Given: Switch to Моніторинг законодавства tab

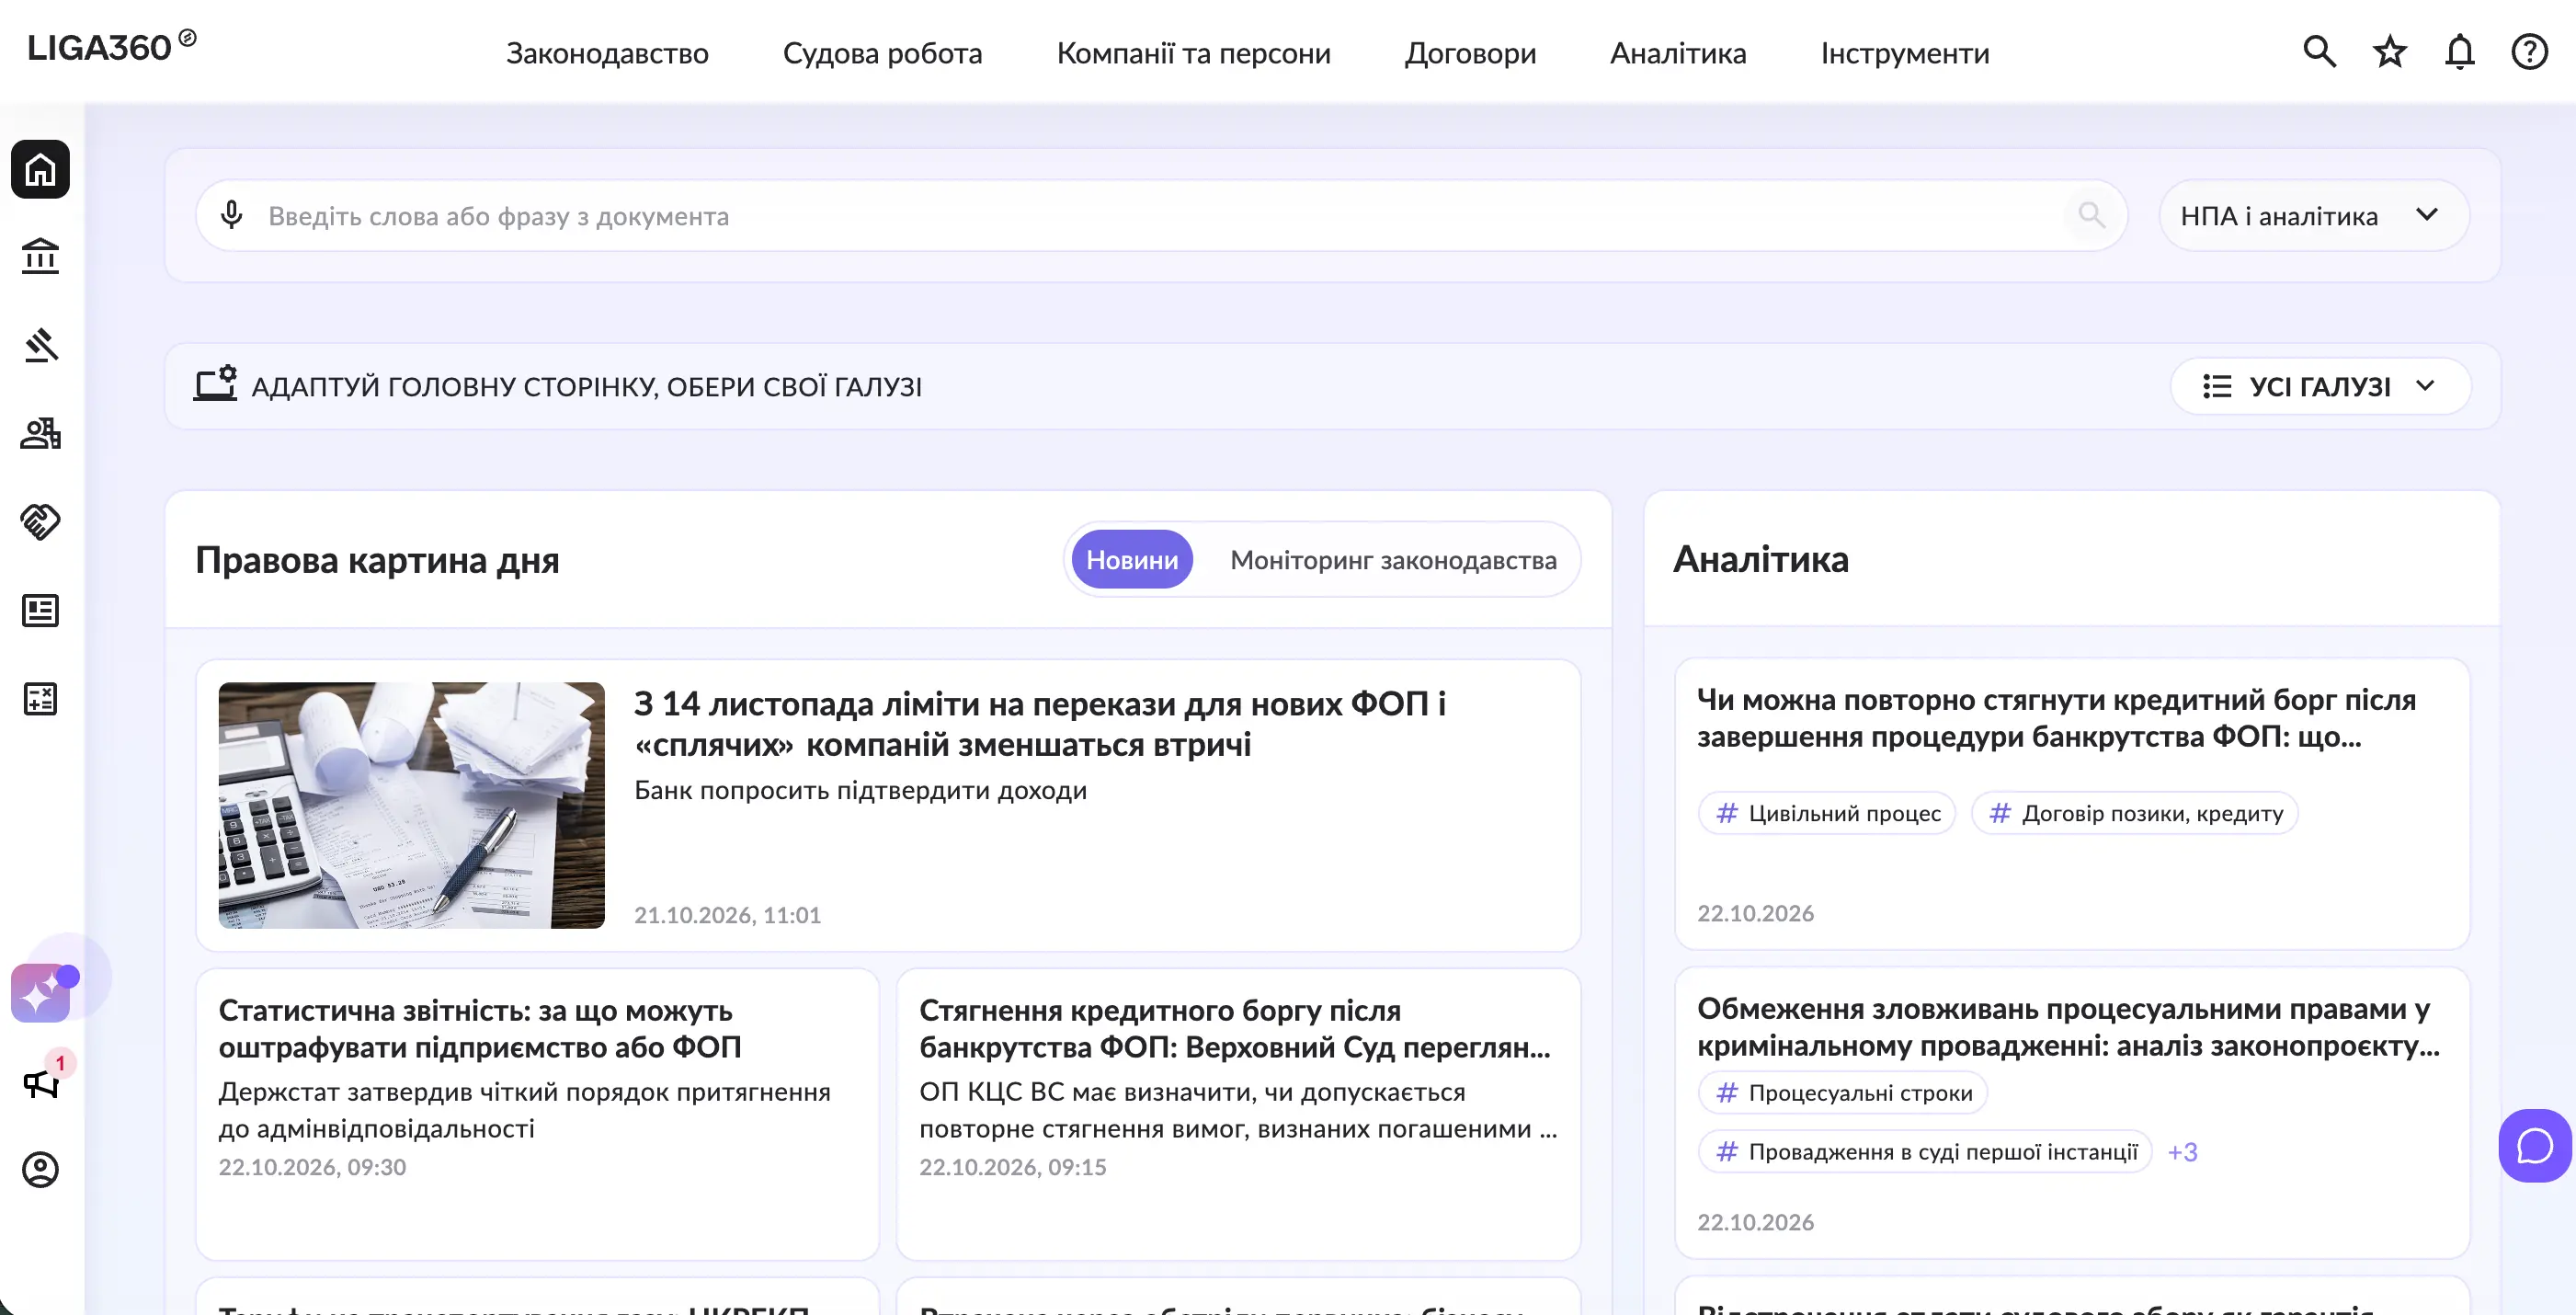Looking at the screenshot, I should click(x=1393, y=559).
